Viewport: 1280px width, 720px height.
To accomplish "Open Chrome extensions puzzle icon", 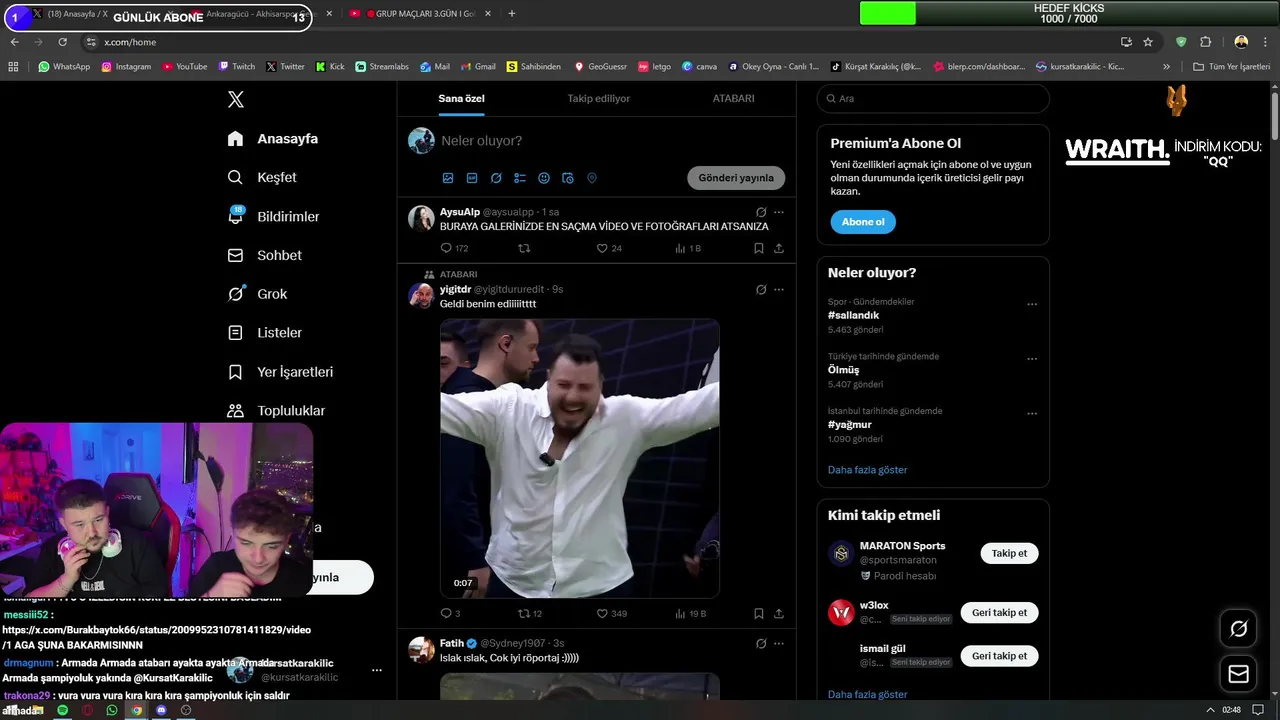I will click(1205, 42).
